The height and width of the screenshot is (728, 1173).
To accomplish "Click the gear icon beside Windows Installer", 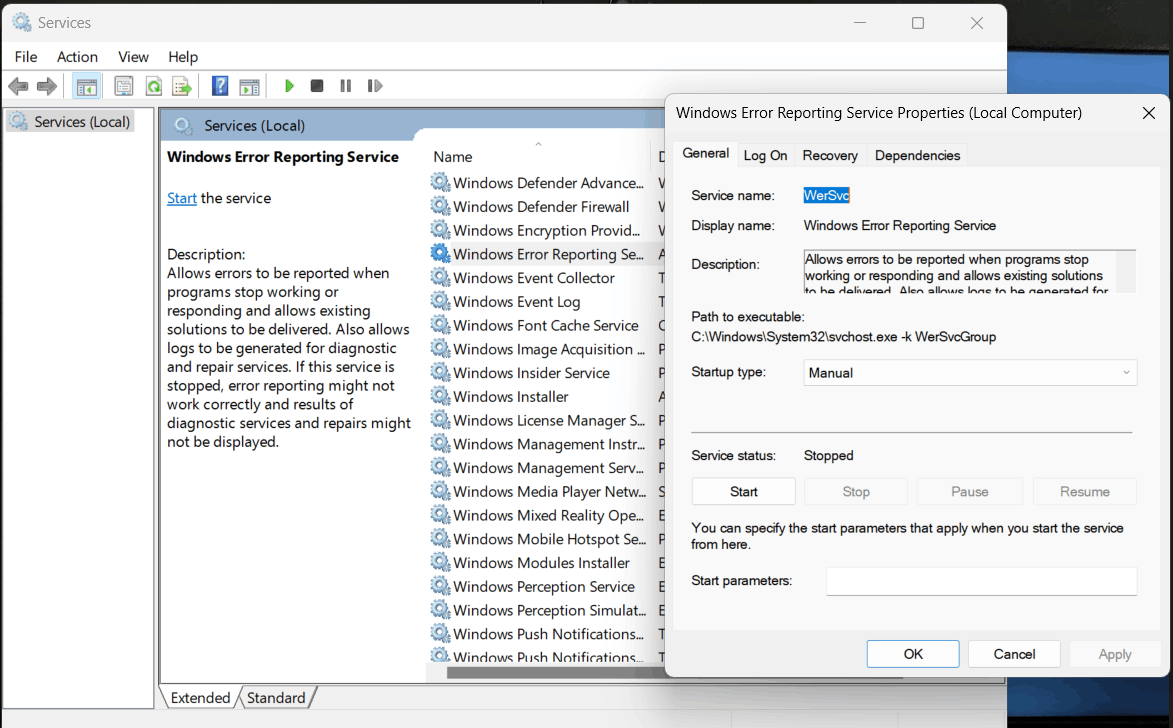I will [441, 396].
